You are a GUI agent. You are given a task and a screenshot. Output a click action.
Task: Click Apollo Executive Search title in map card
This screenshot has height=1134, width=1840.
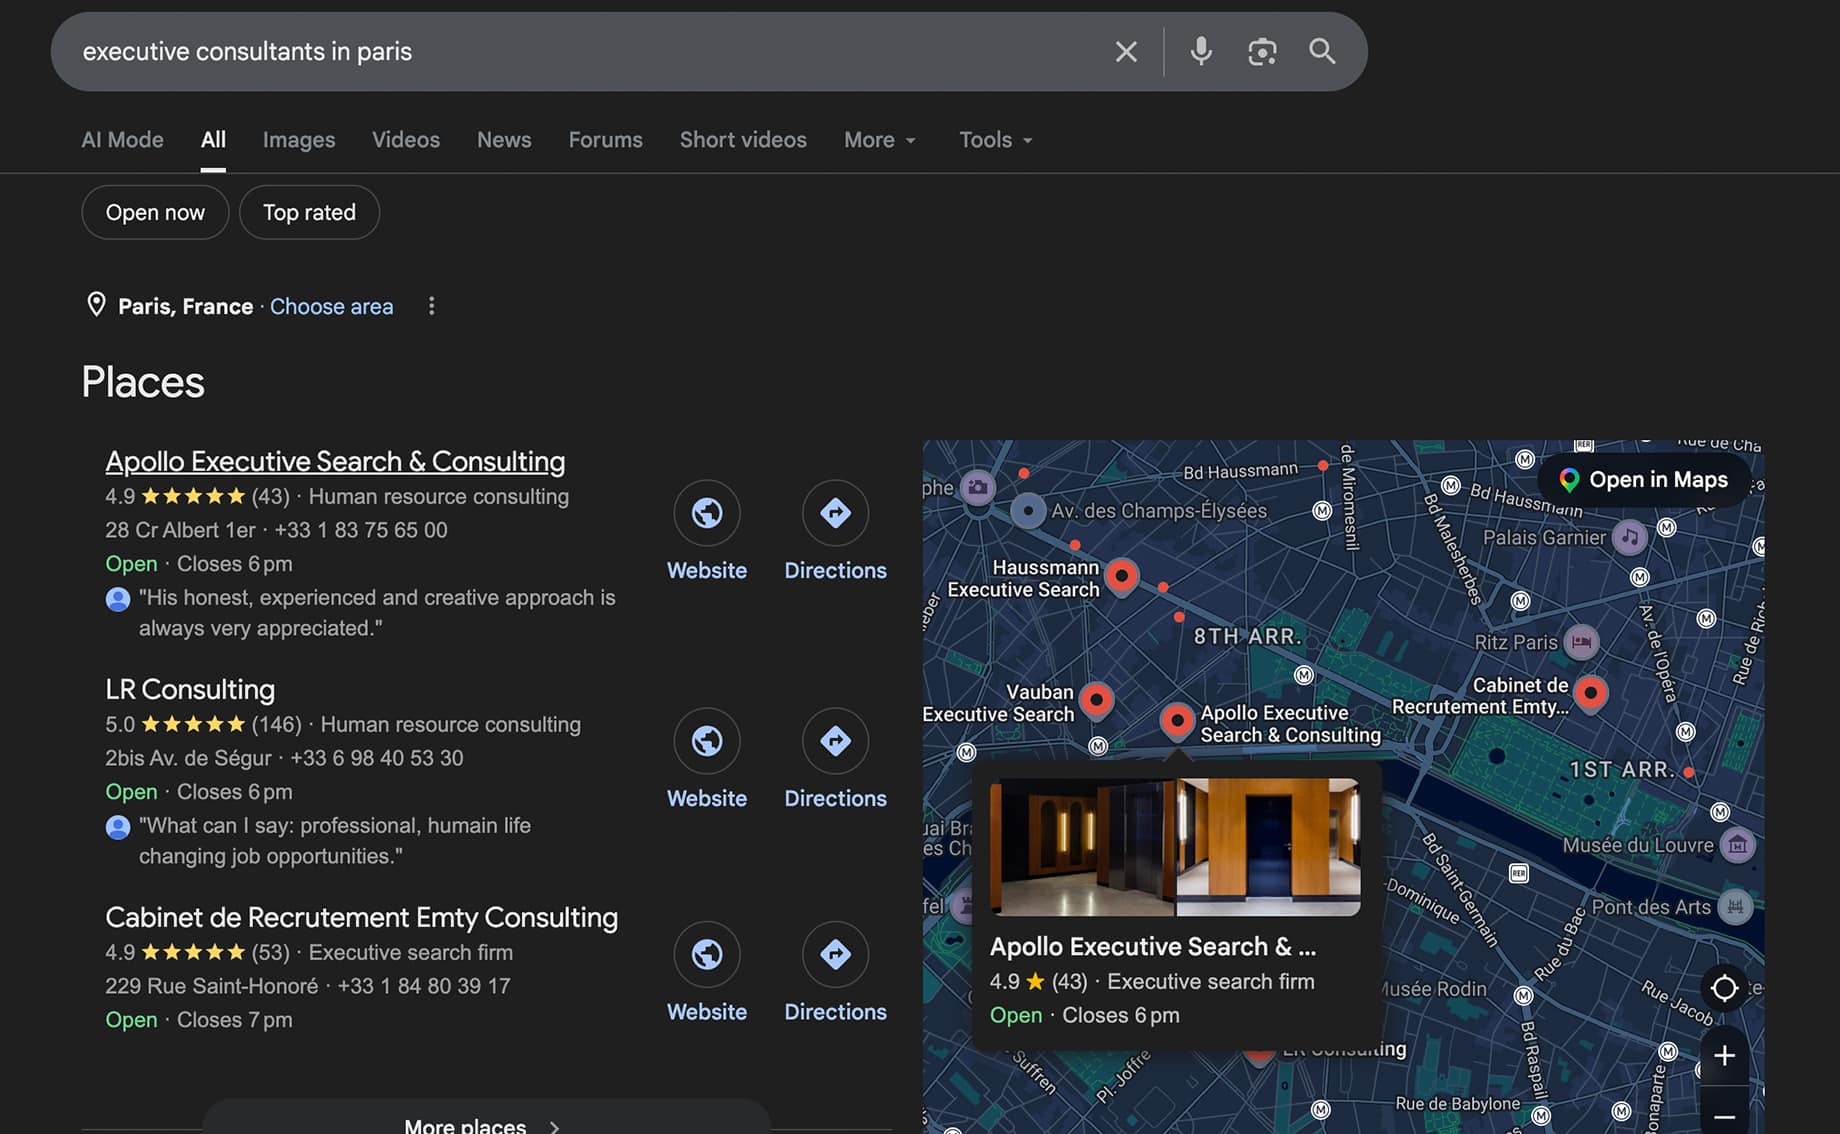coord(1153,946)
